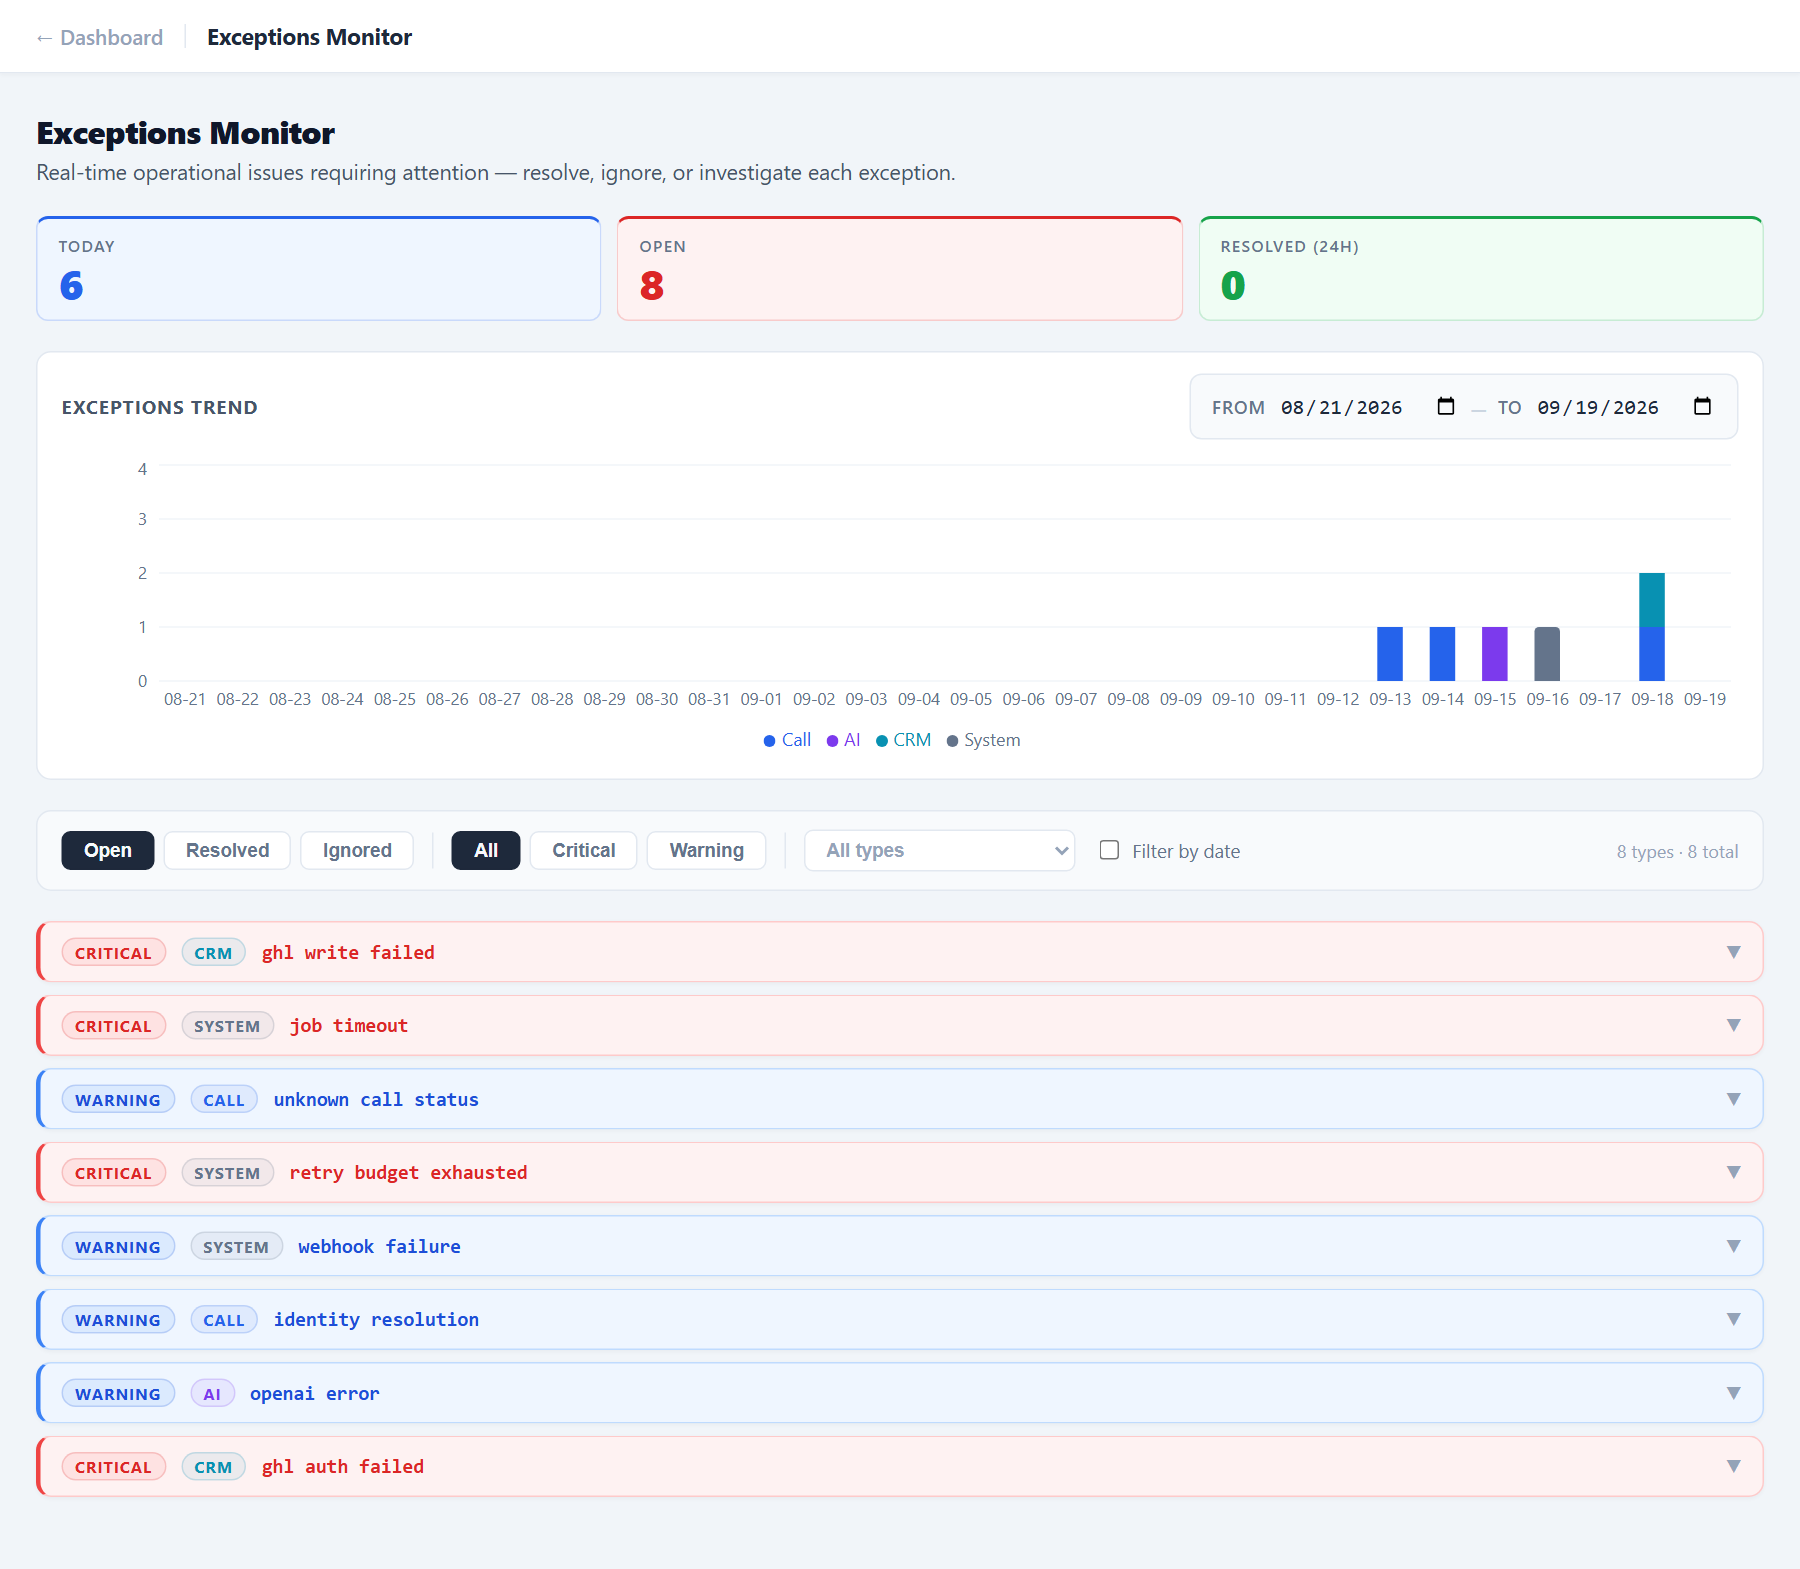Click the '8 types · 8 total' summary

pyautogui.click(x=1677, y=851)
